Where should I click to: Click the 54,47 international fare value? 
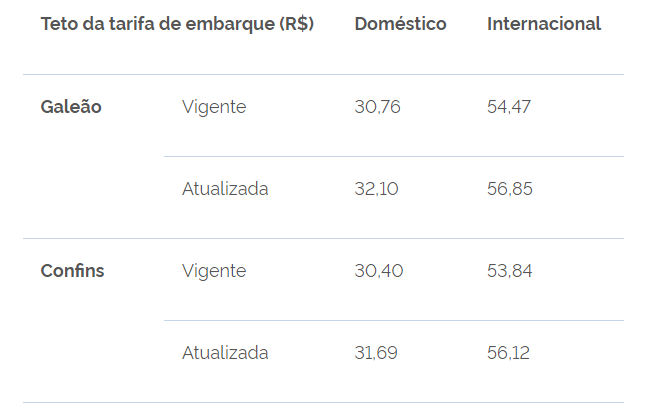[x=509, y=107]
